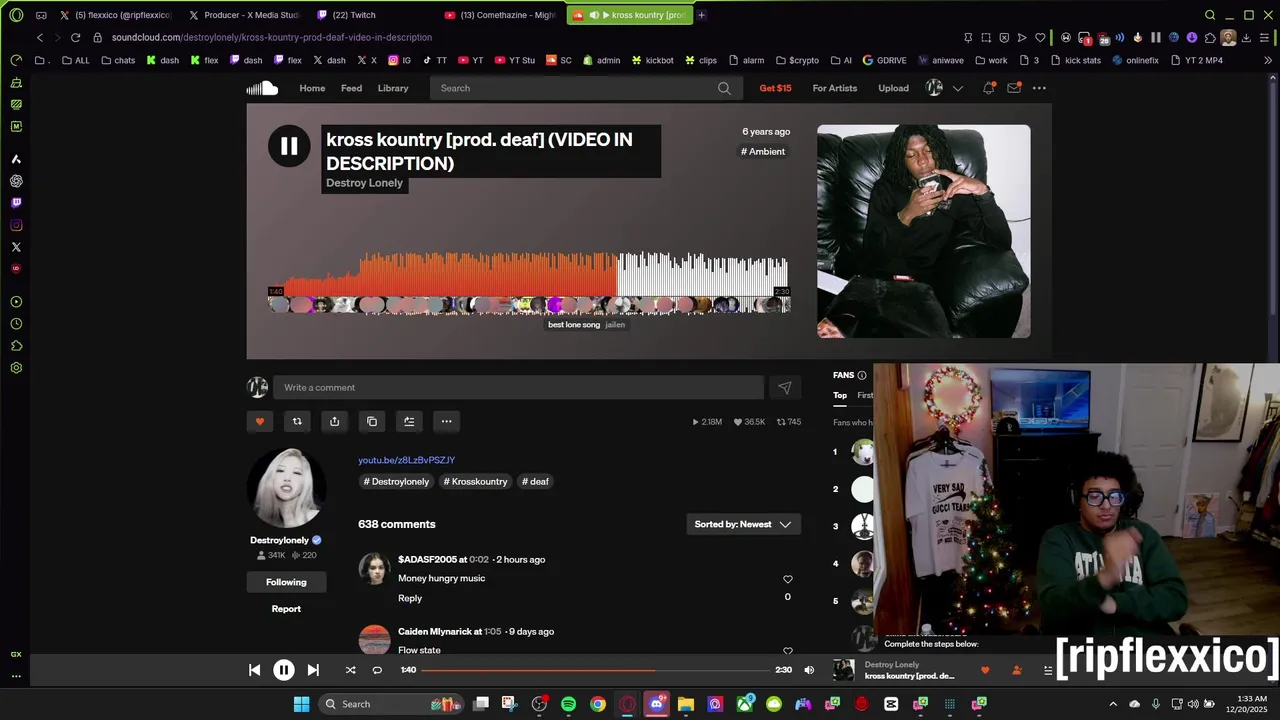This screenshot has width=1280, height=720.
Task: Click the search magnifier icon in SoundCloud
Action: (724, 88)
